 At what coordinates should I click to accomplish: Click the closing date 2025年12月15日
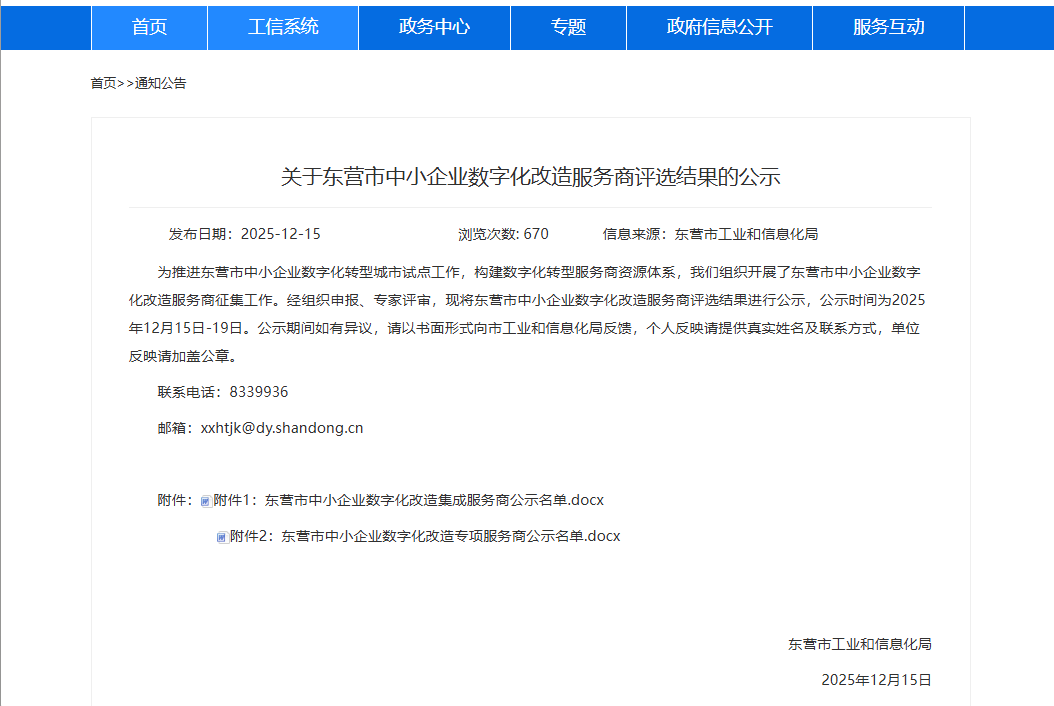coord(876,680)
